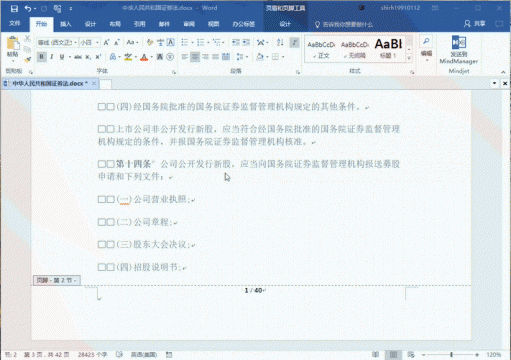Click the macro recording icon in status bar
Screen dimensions: 511x360
tap(169, 354)
